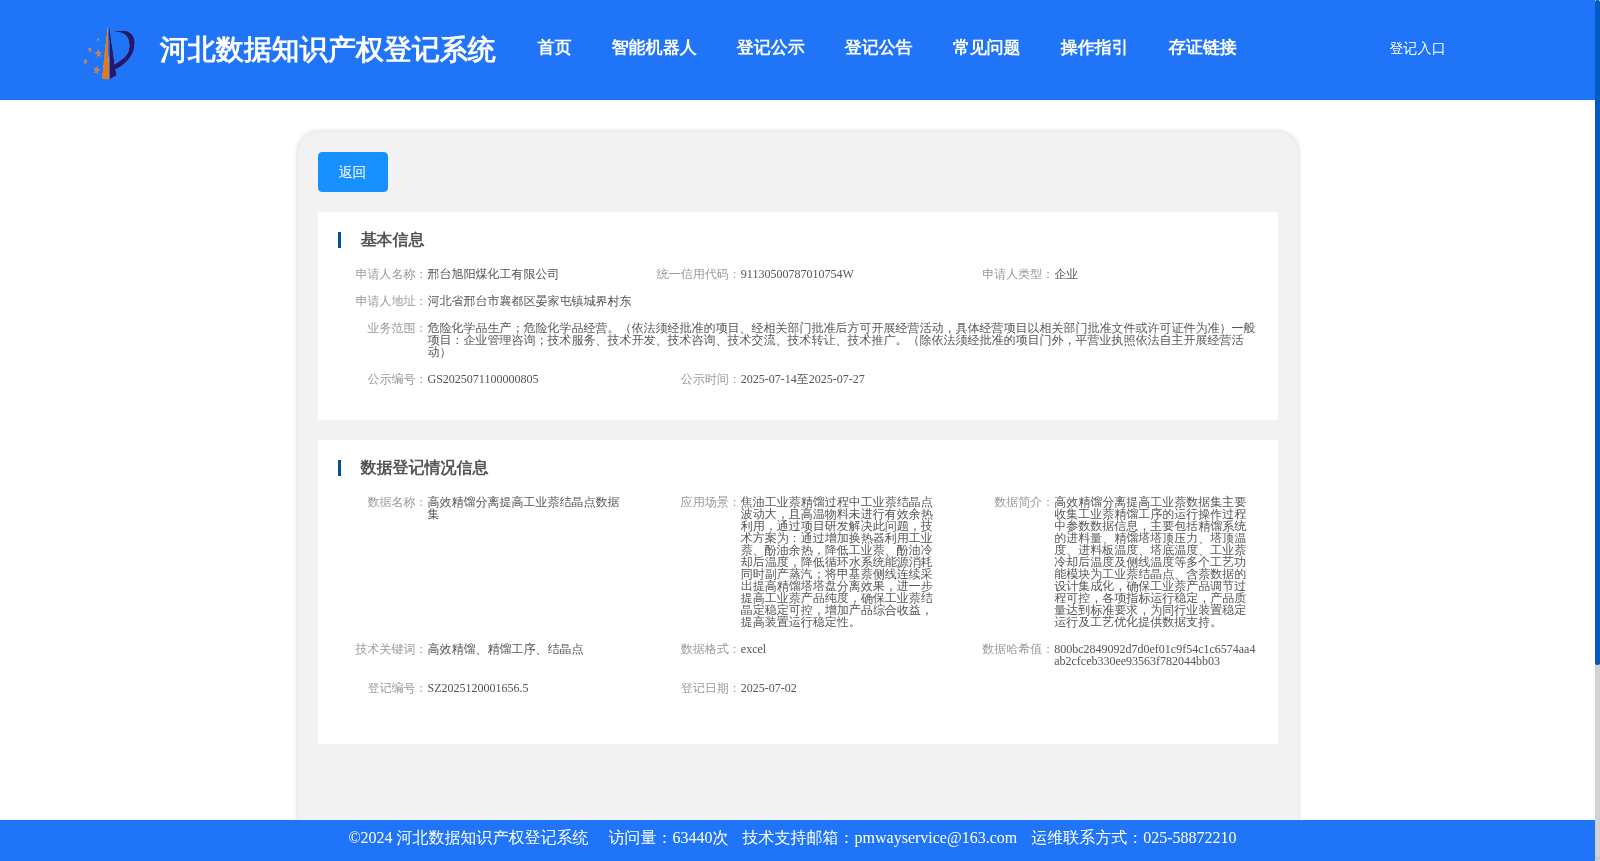The image size is (1600, 861).
Task: Click the 业务范围 description text
Action: (x=841, y=340)
